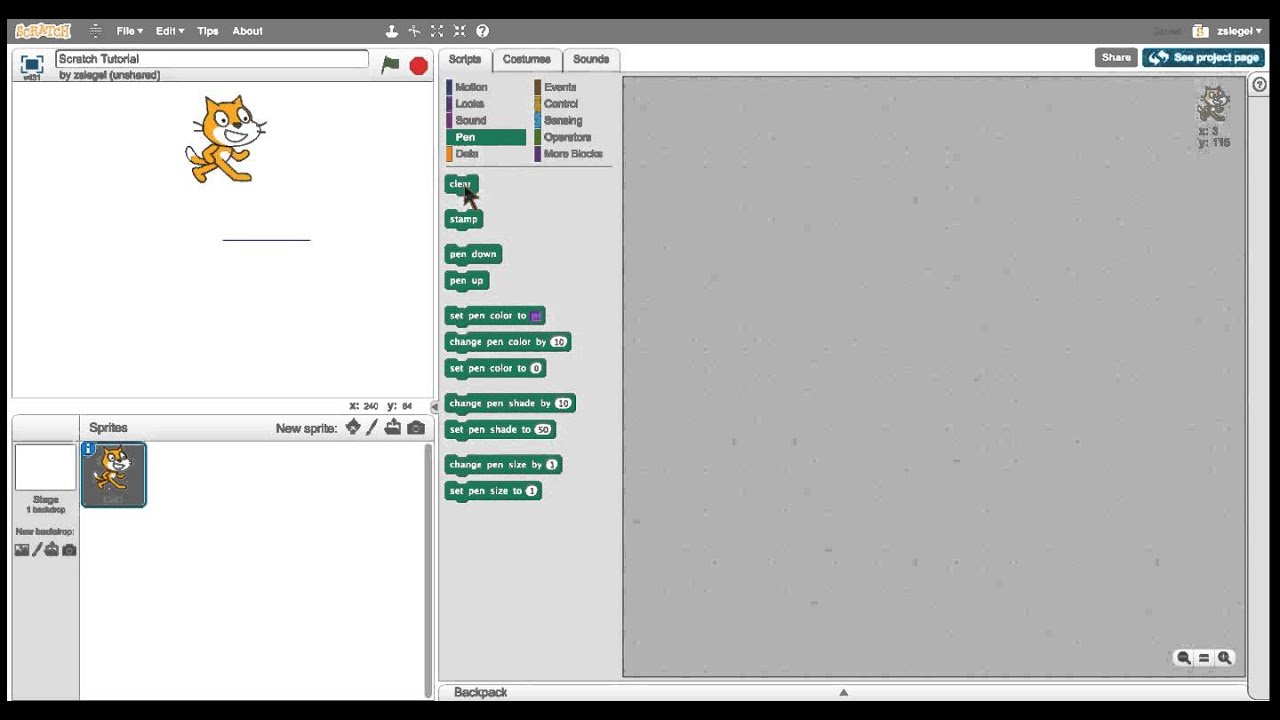The width and height of the screenshot is (1280, 720).
Task: Open the Edit menu
Action: 169,31
